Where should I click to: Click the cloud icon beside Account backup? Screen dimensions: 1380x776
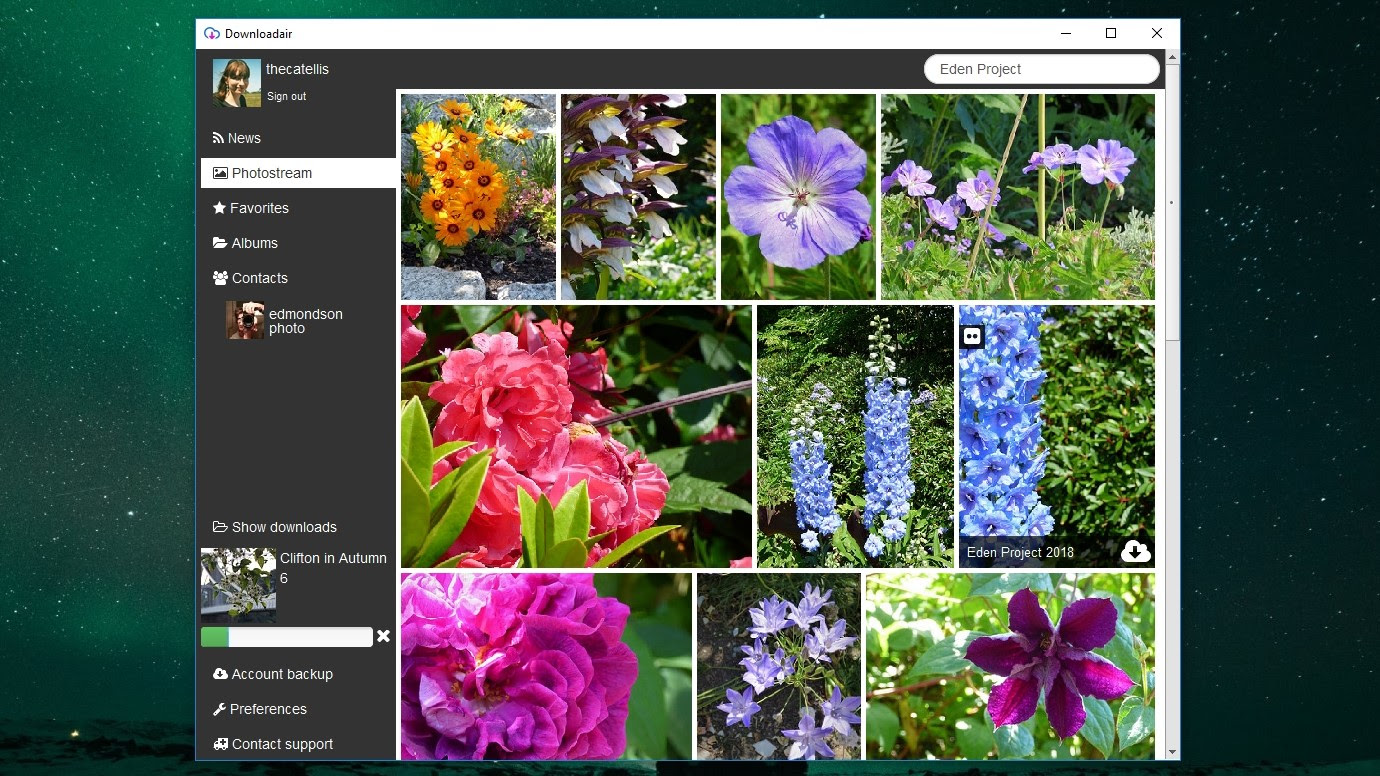(220, 674)
